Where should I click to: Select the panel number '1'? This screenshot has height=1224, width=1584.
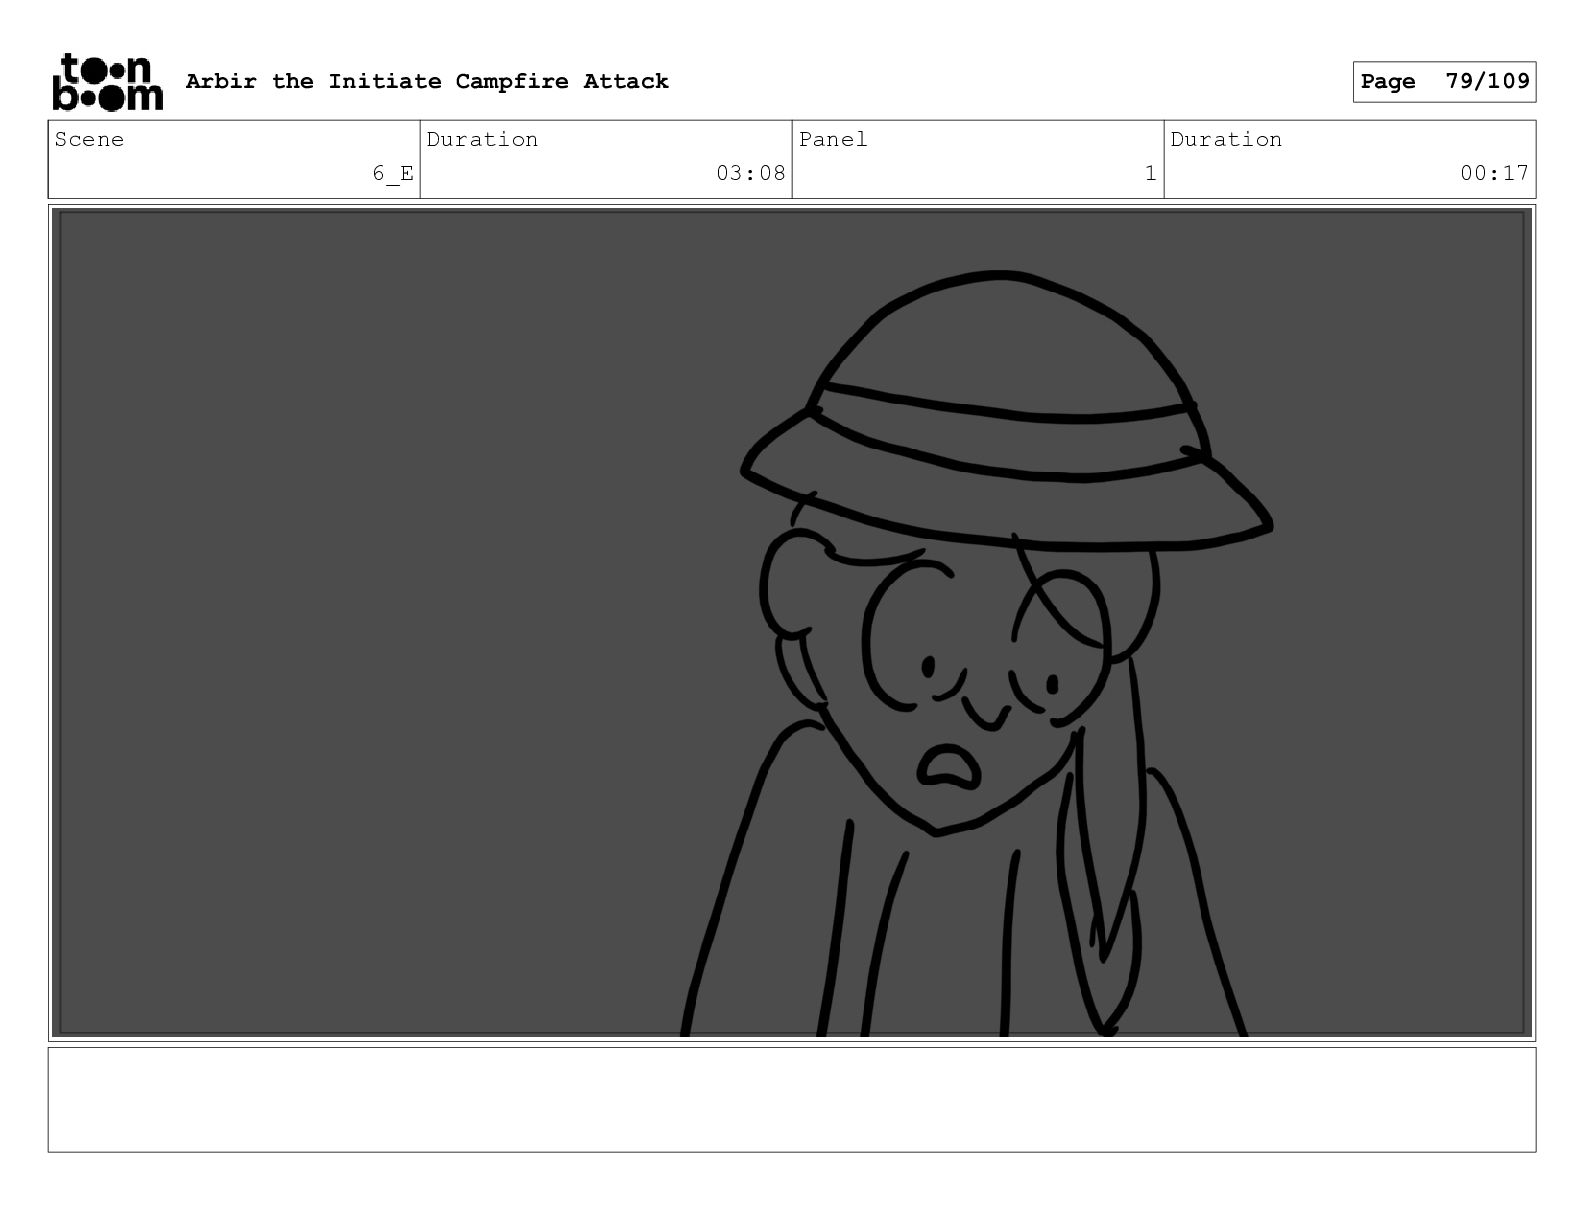point(1150,173)
